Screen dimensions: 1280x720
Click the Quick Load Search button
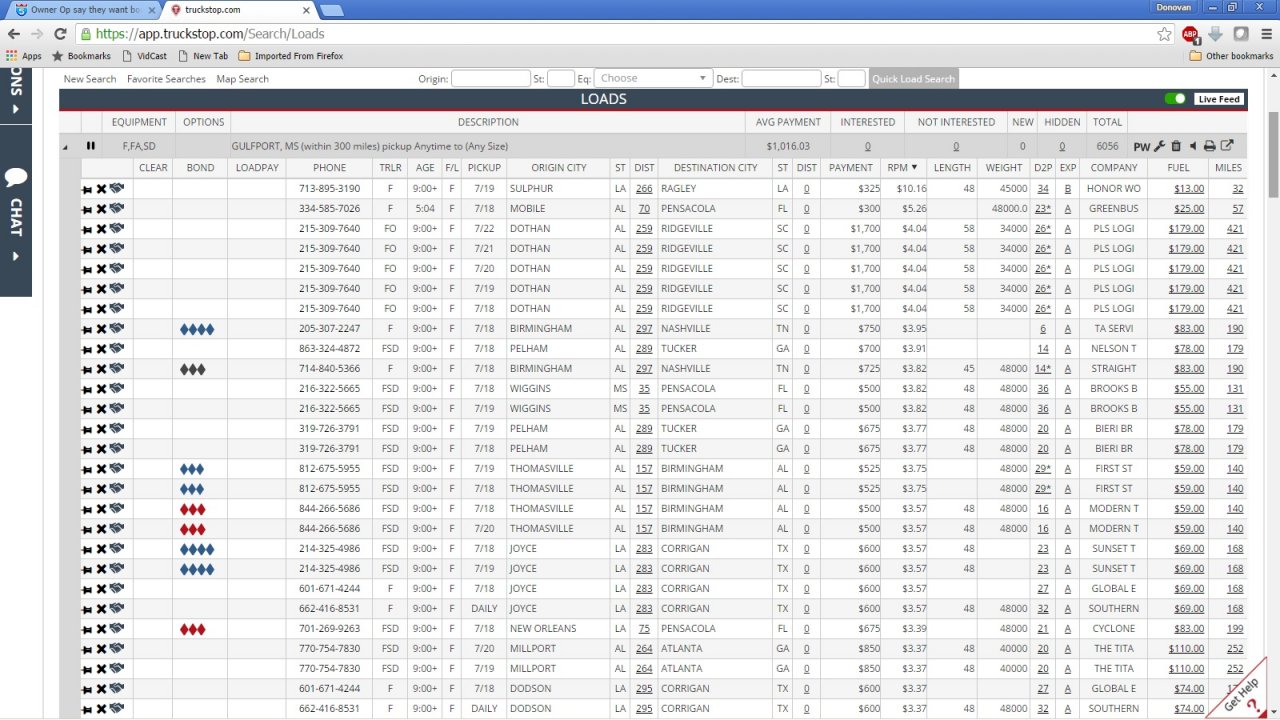[x=913, y=79]
